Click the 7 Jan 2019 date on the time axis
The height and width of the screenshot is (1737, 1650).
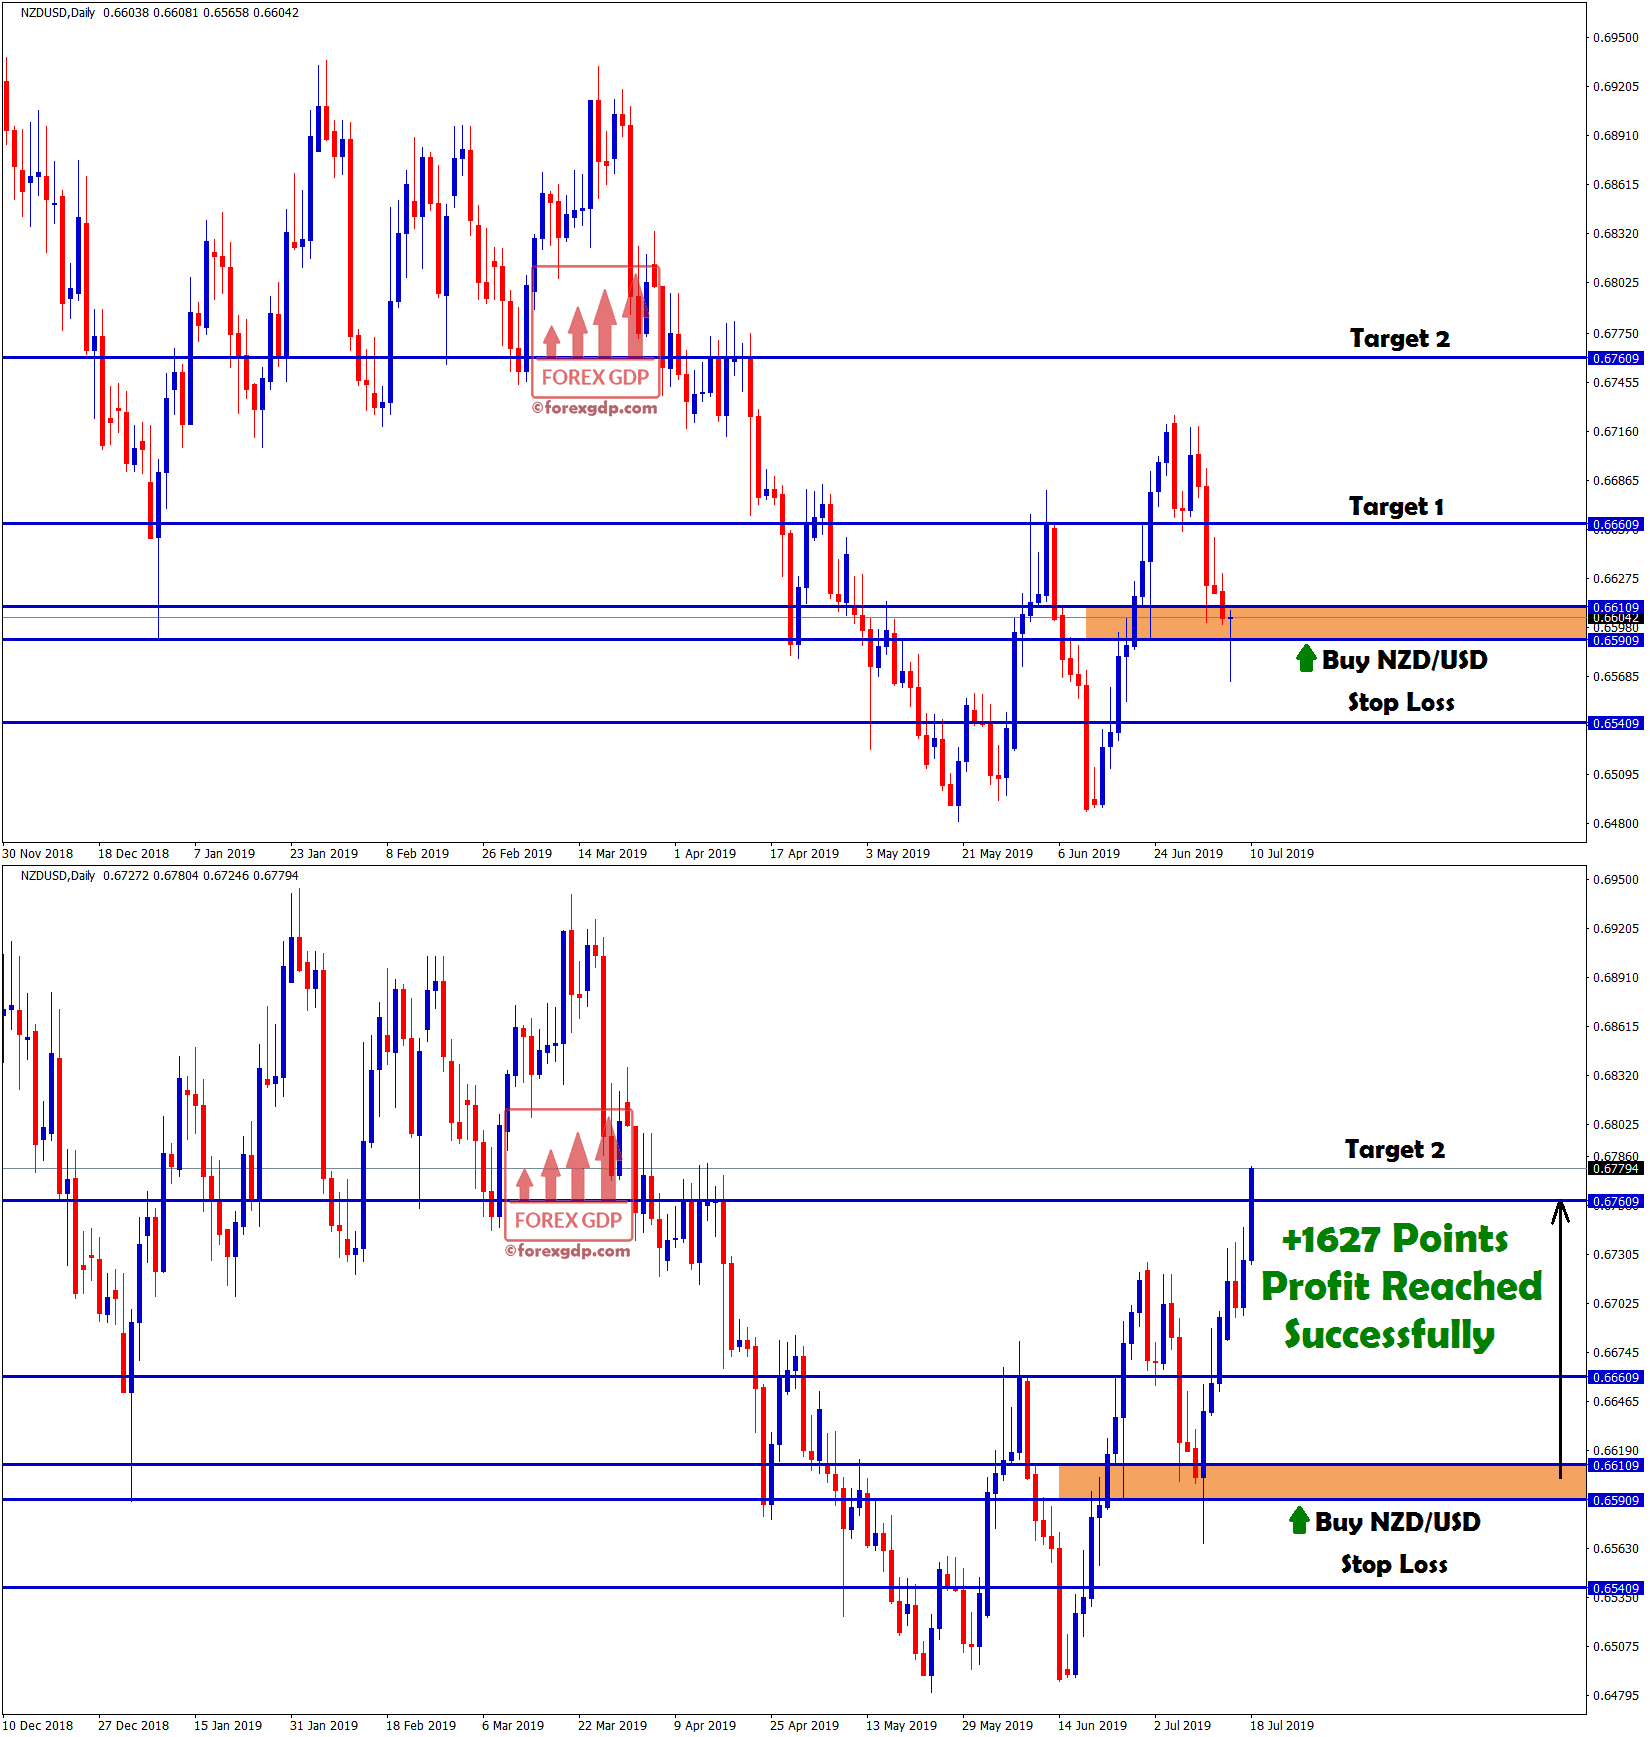pyautogui.click(x=224, y=853)
